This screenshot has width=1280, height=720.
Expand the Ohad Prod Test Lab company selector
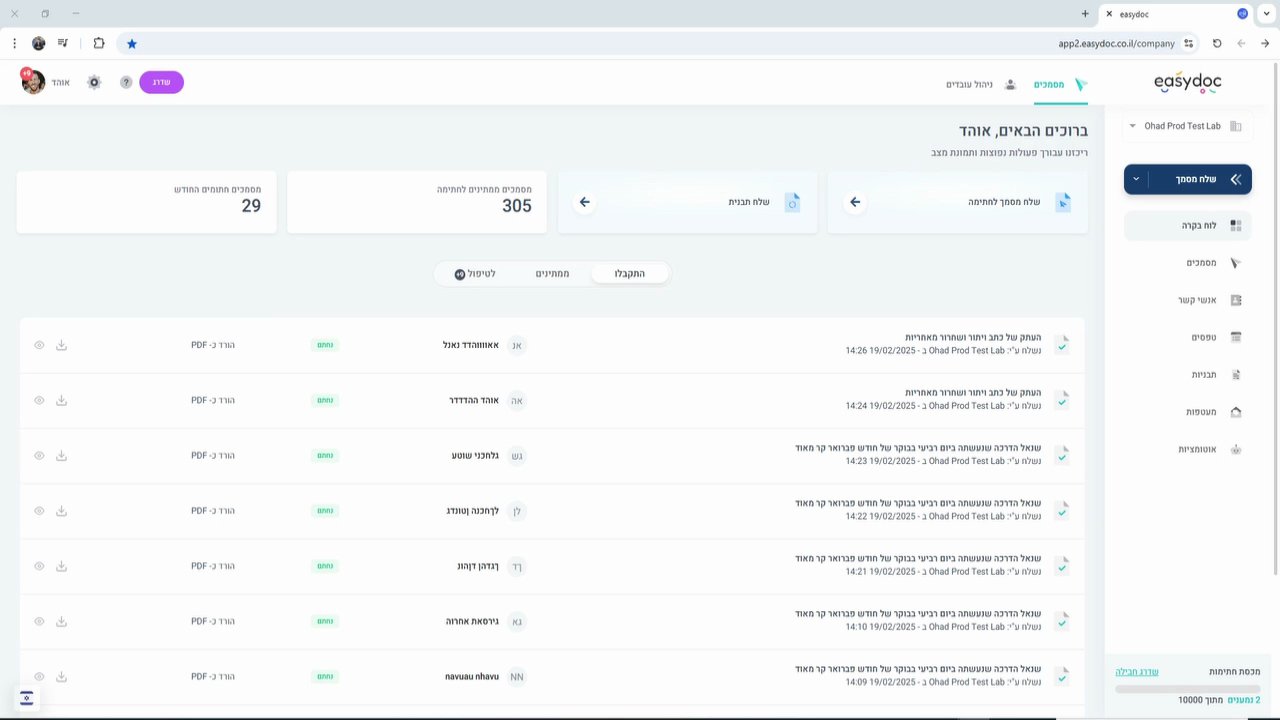(1187, 126)
